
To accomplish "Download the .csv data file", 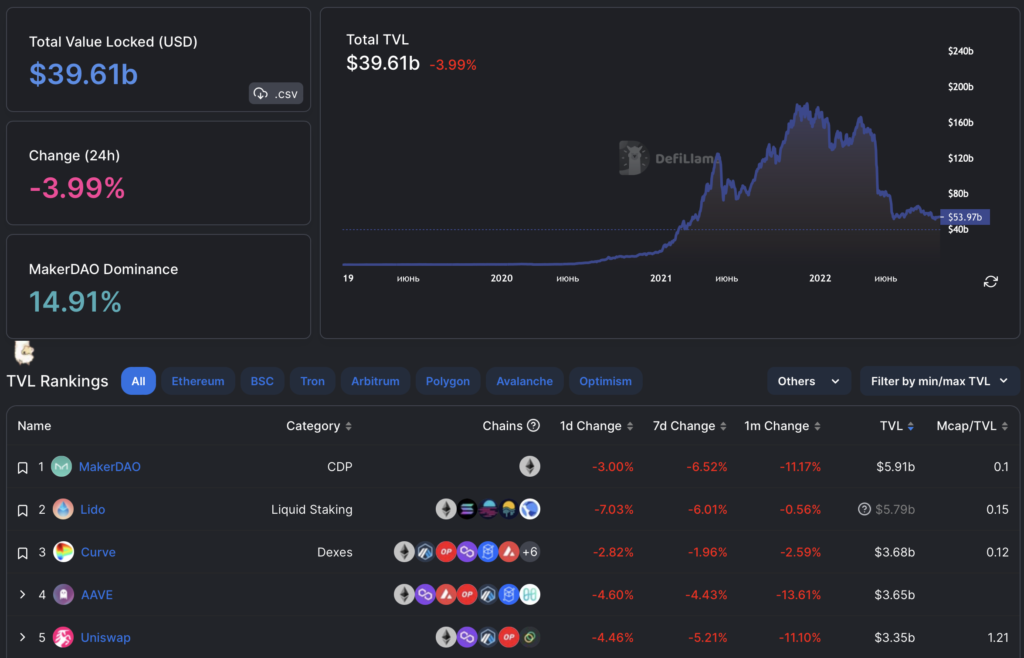I will (x=276, y=94).
